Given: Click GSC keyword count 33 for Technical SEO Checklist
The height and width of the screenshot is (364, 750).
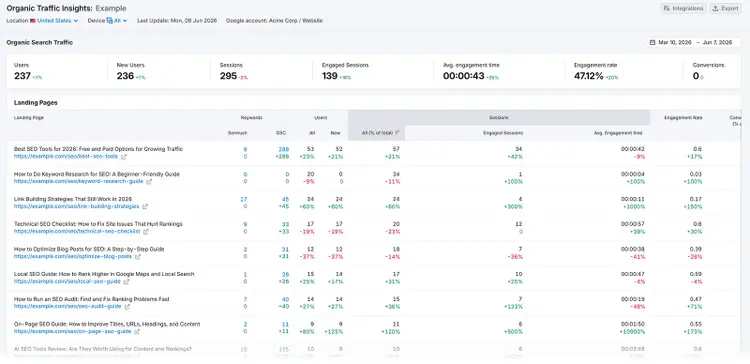Looking at the screenshot, I should pos(286,224).
